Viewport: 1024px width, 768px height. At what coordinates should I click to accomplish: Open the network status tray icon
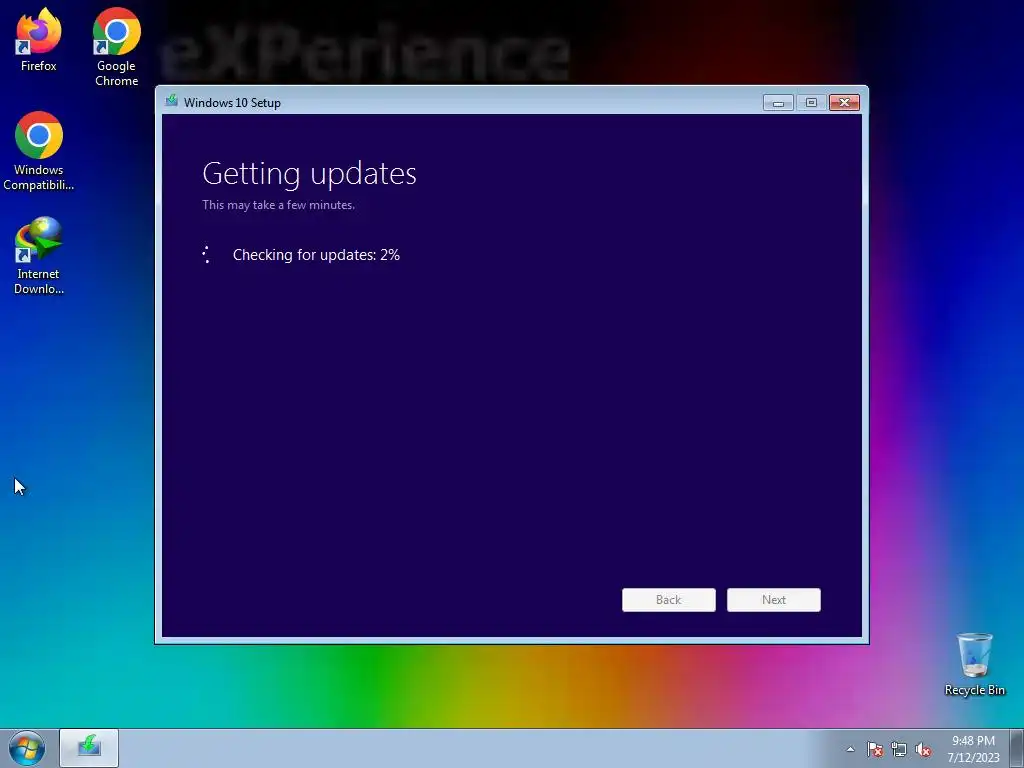point(899,749)
